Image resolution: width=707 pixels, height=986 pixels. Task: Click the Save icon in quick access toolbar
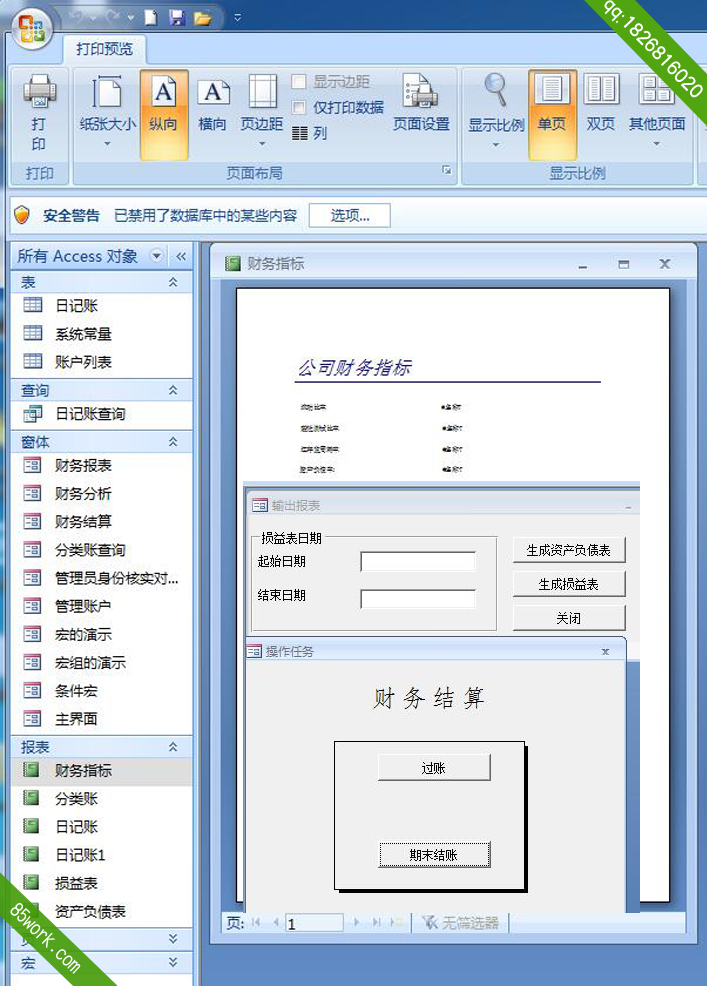click(177, 17)
